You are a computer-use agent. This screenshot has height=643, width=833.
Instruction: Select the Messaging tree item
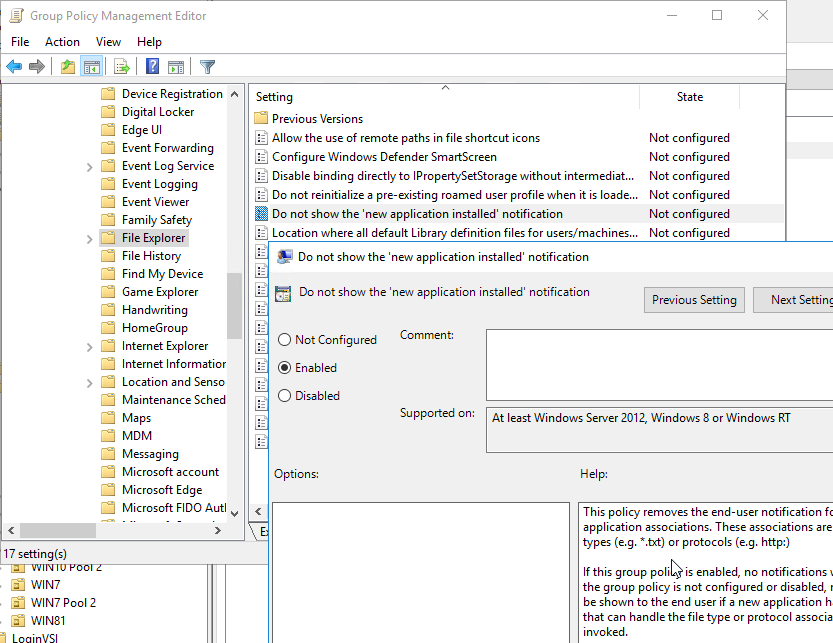tap(150, 454)
